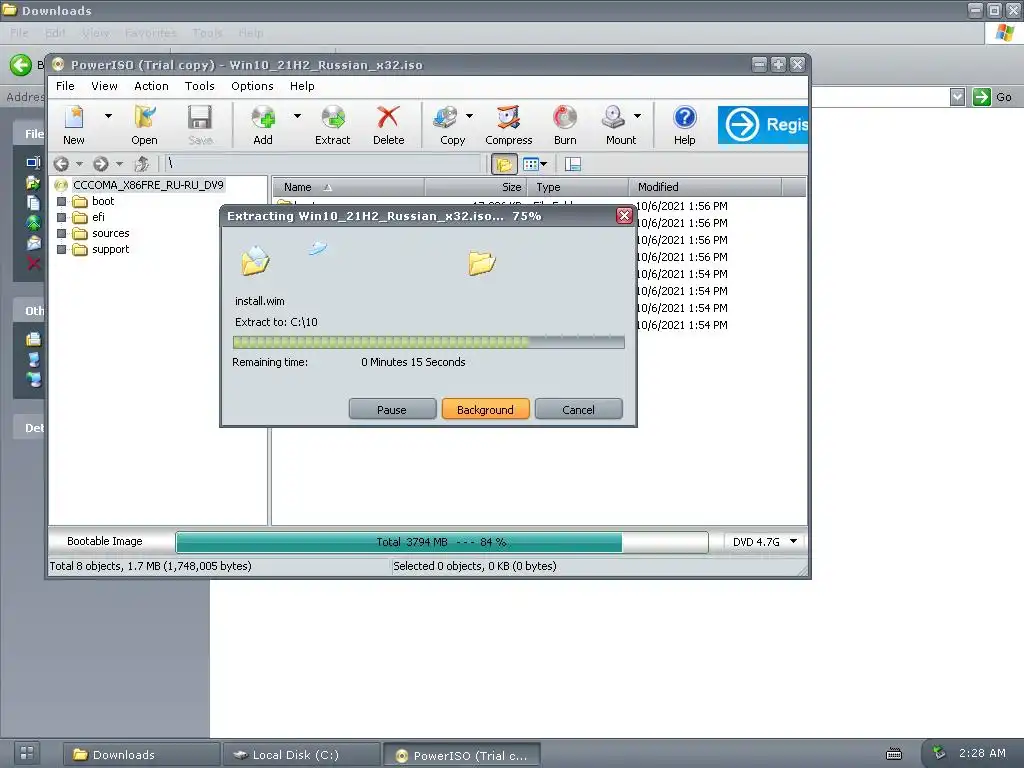Viewport: 1024px width, 768px height.
Task: Expand the sources folder node
Action: coord(61,234)
